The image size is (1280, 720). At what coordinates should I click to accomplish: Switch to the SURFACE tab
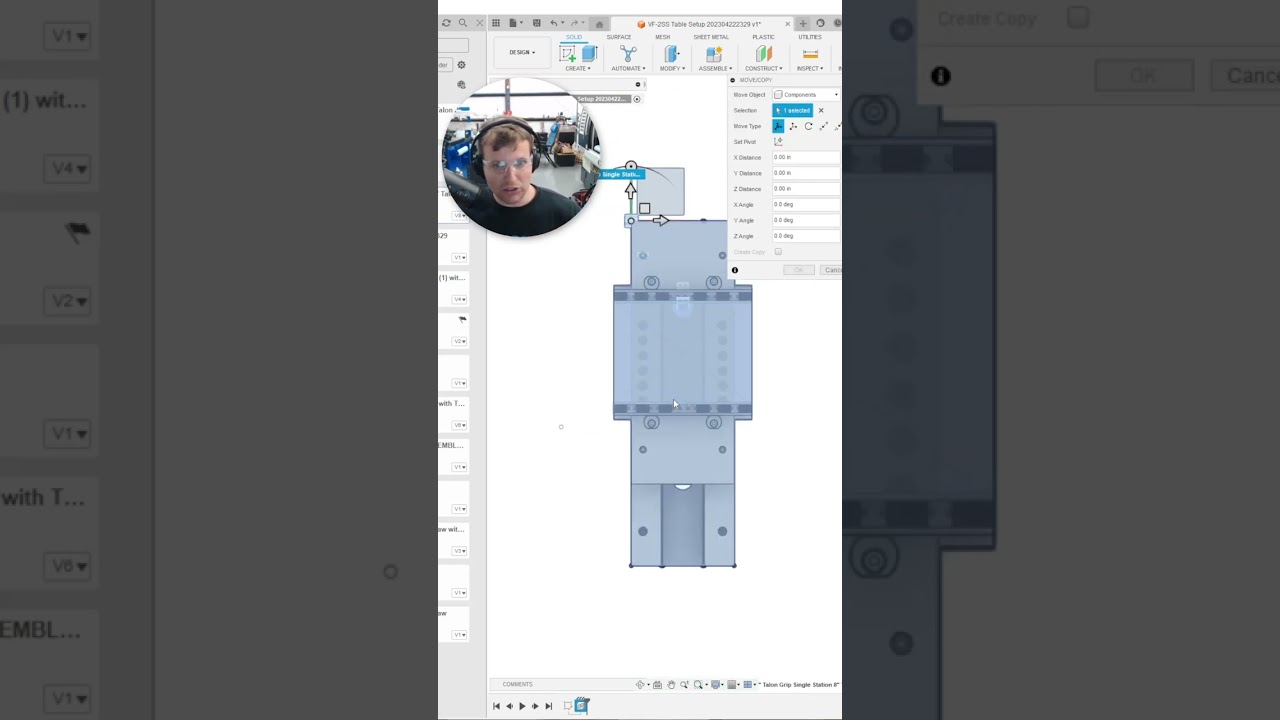(x=618, y=37)
